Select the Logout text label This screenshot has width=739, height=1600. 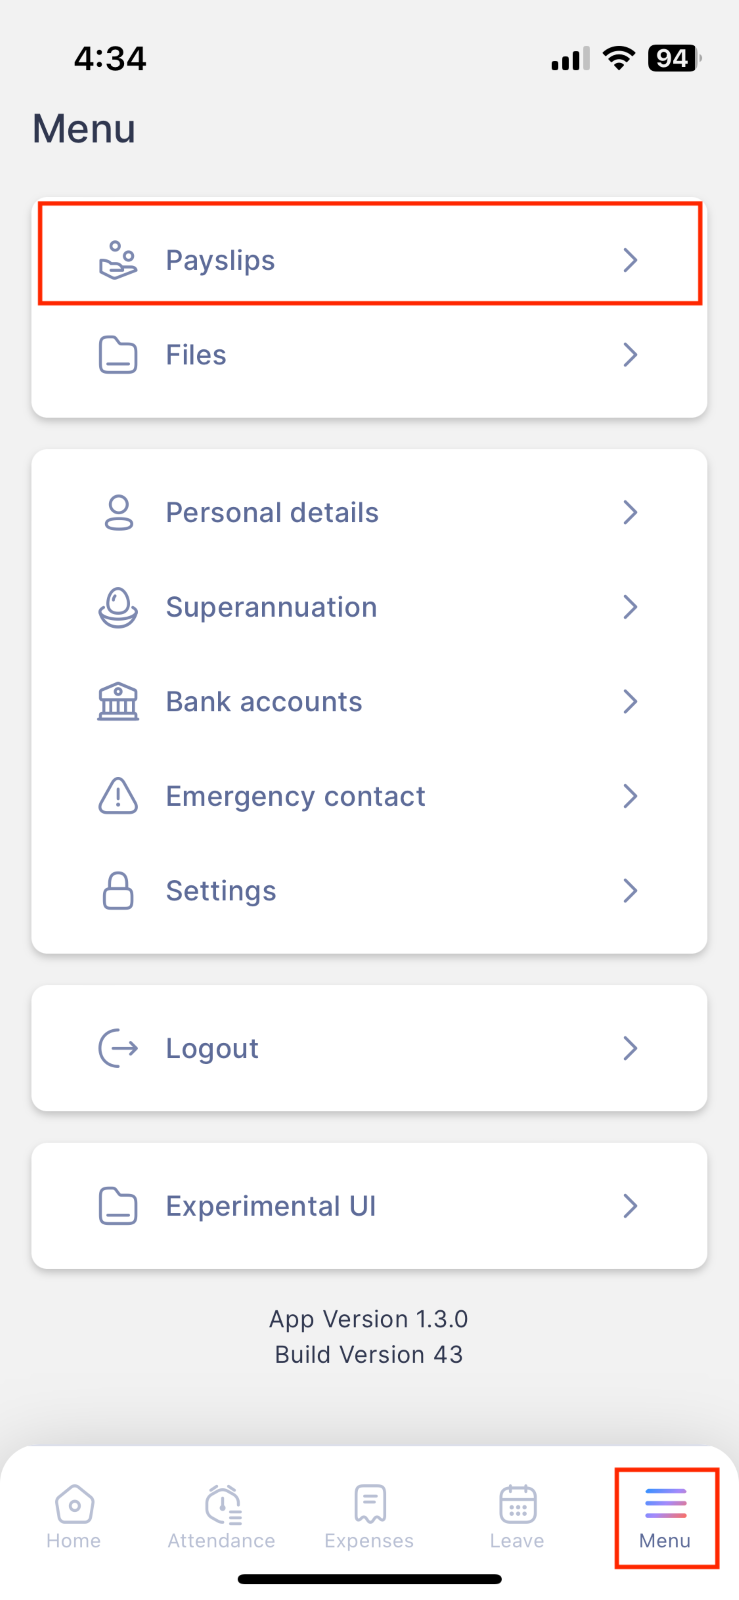[x=212, y=1048]
